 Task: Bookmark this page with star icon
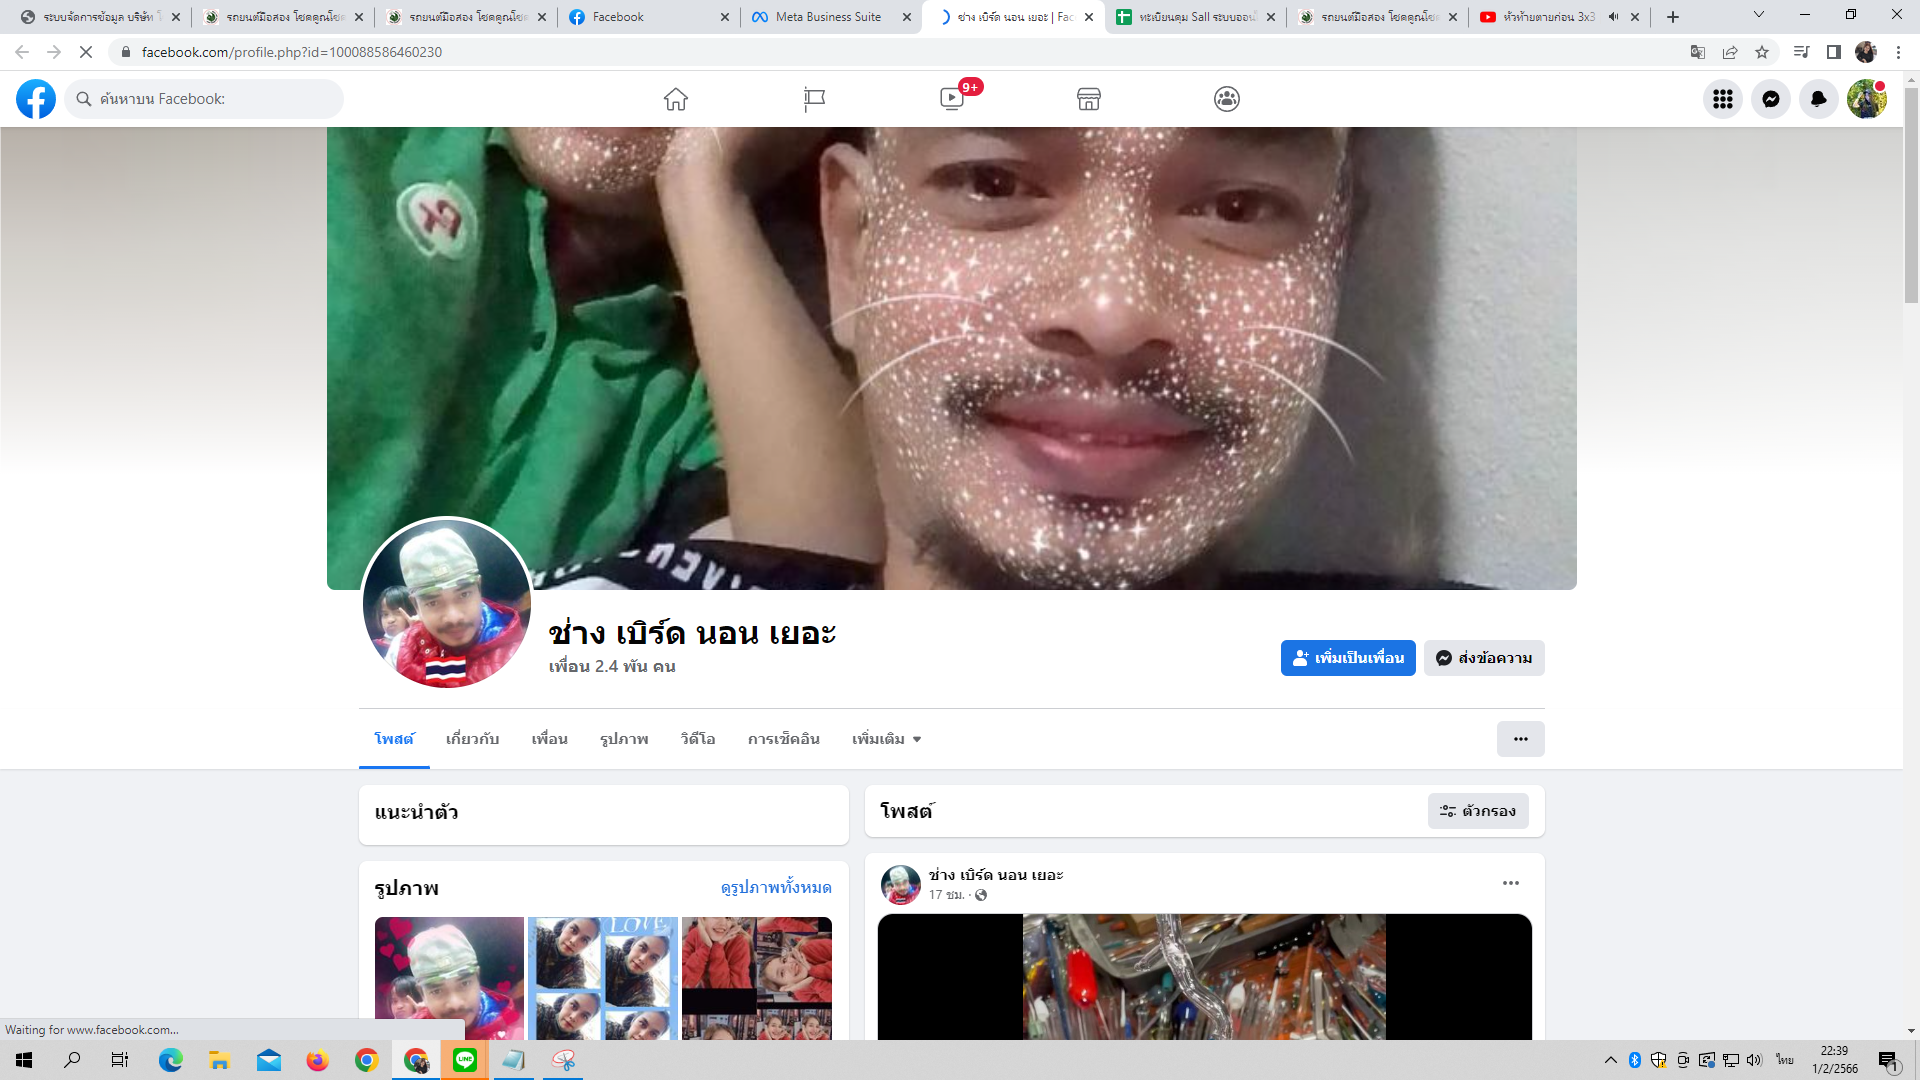[x=1762, y=52]
